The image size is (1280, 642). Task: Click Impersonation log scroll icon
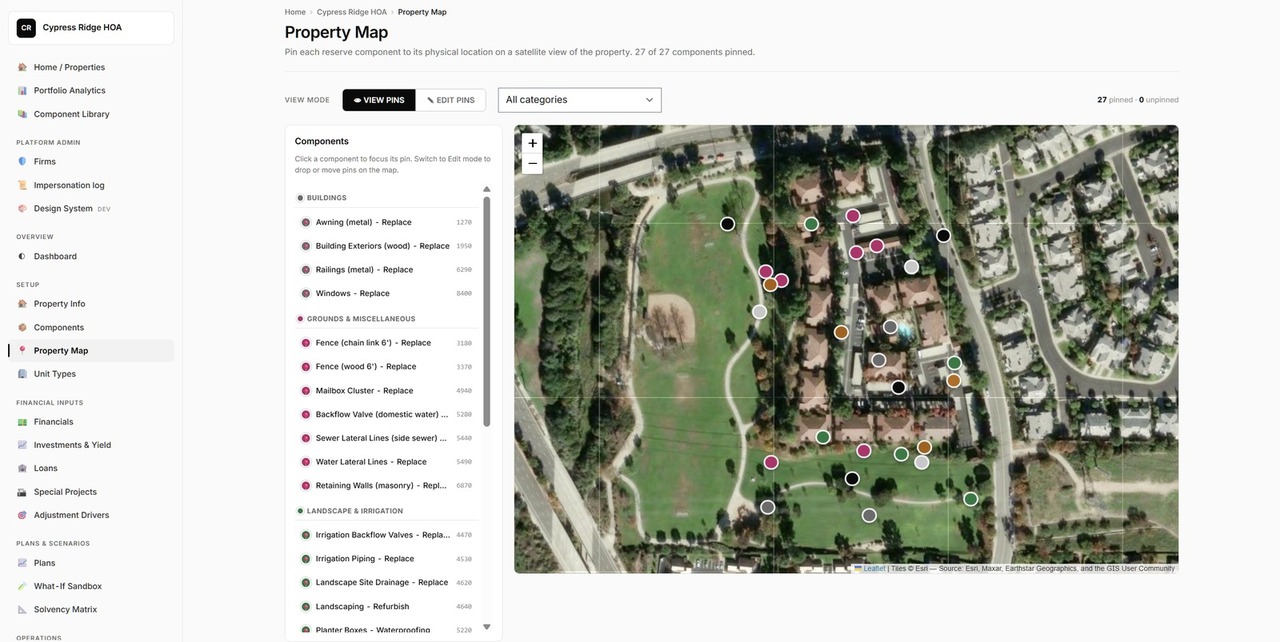[x=22, y=185]
